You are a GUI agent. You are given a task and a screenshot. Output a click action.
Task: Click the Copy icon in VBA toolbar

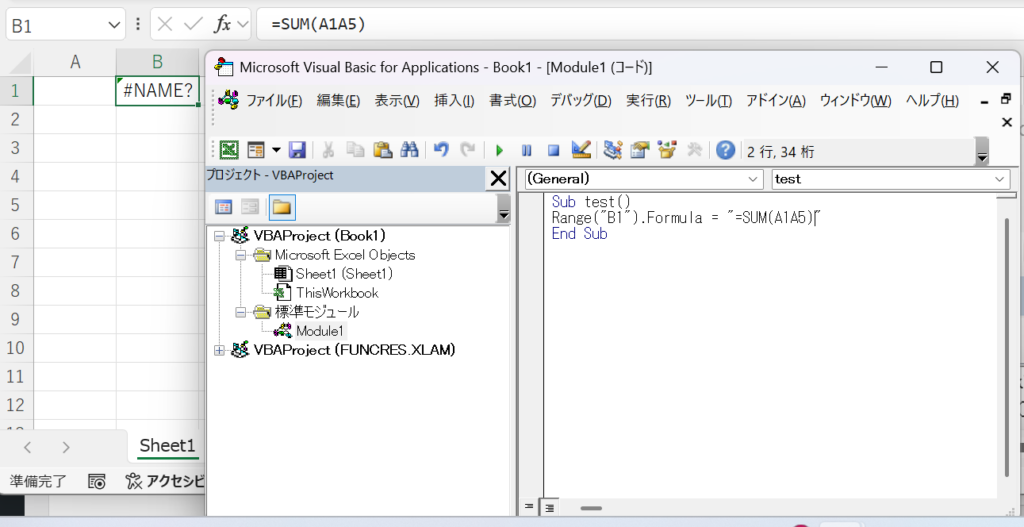355,151
